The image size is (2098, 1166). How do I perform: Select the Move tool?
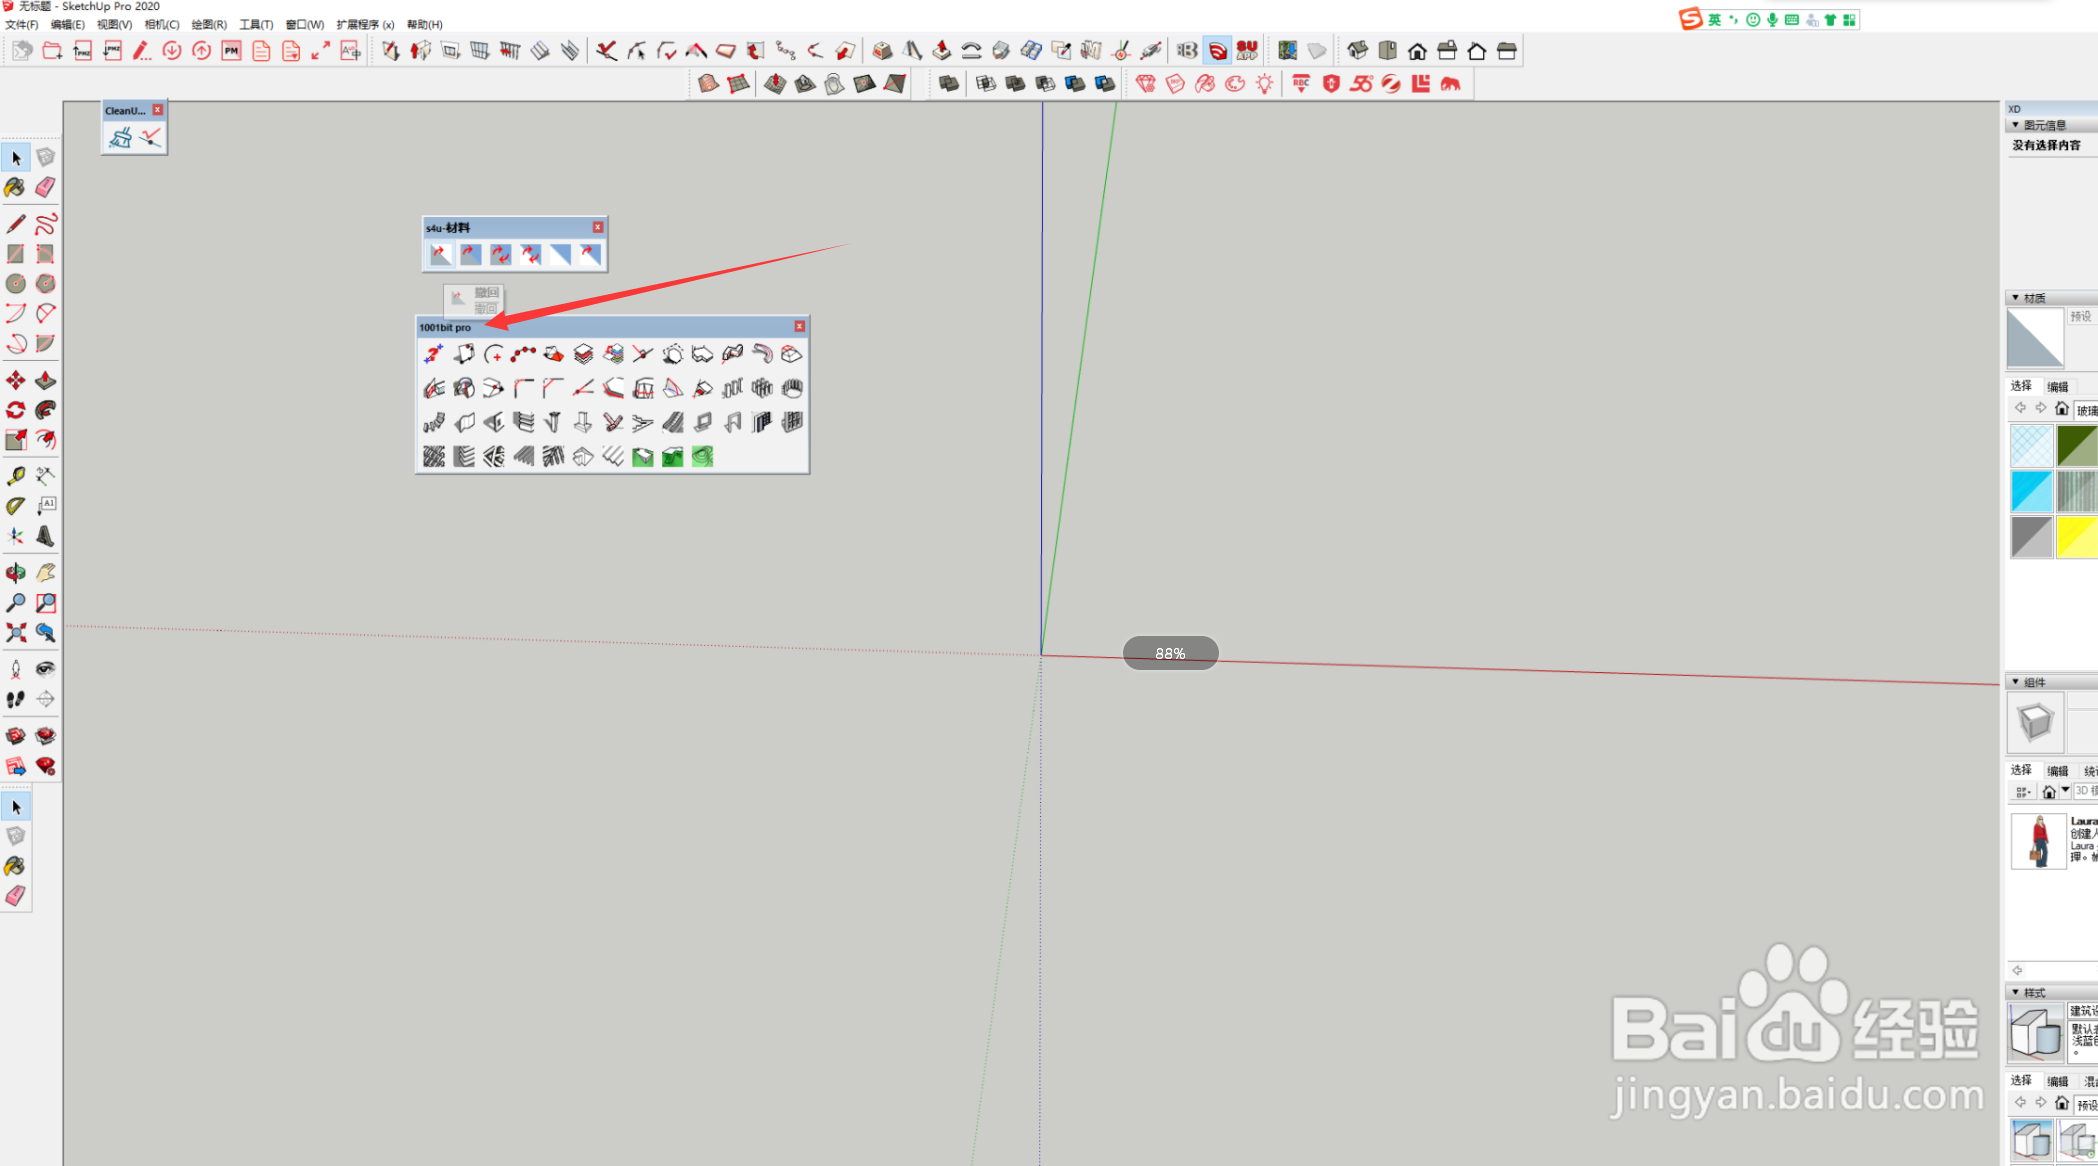[15, 380]
